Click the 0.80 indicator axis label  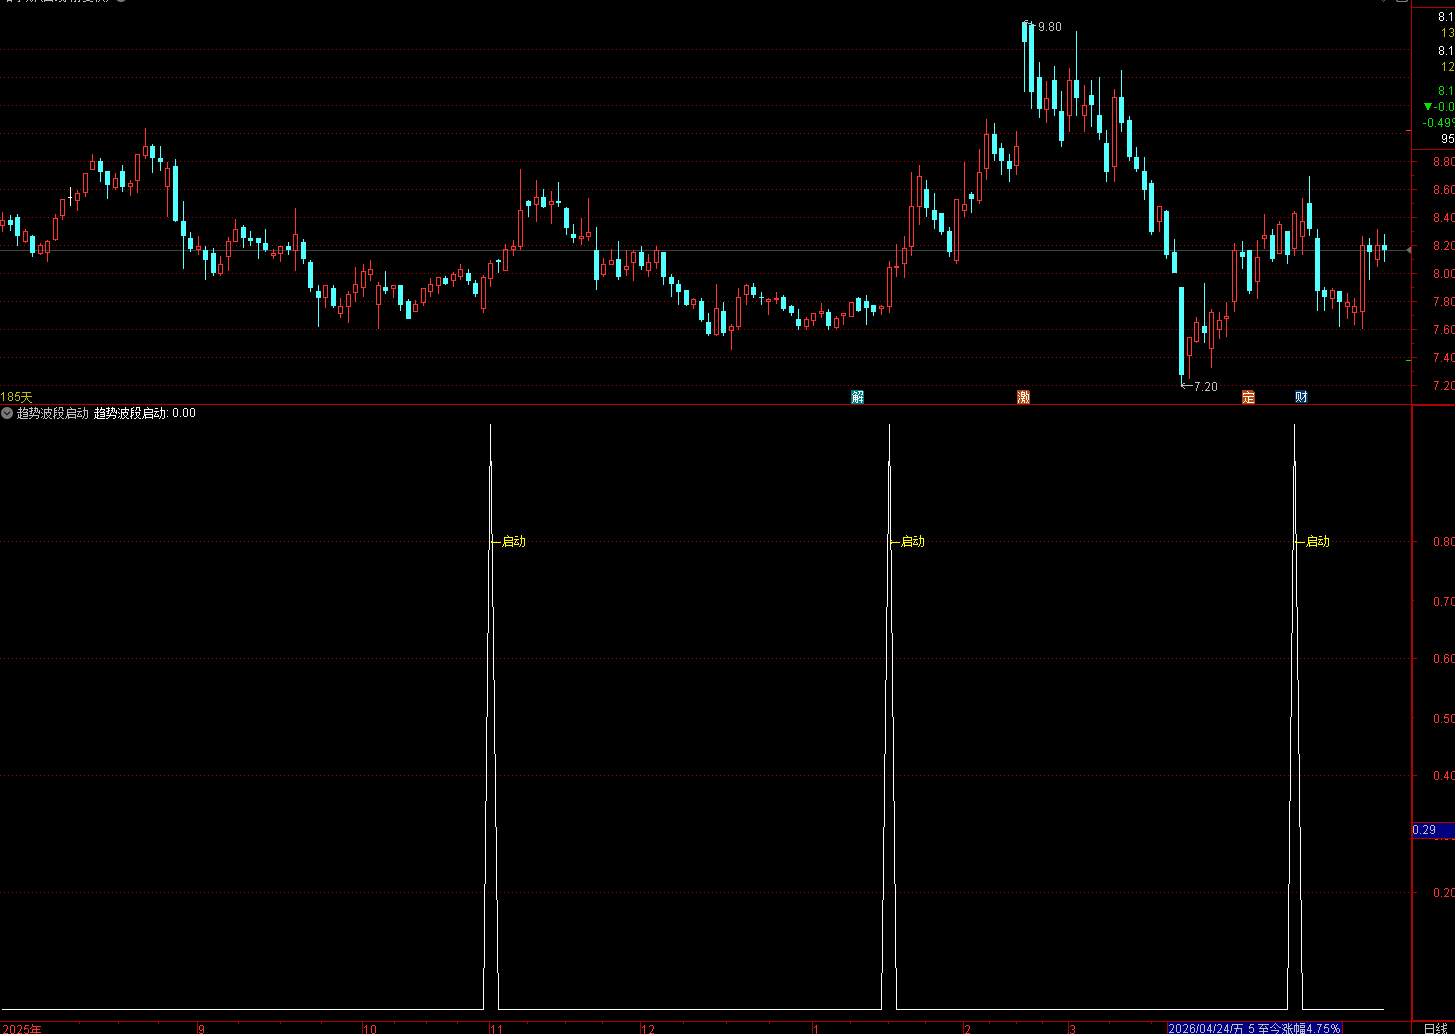click(x=1443, y=543)
